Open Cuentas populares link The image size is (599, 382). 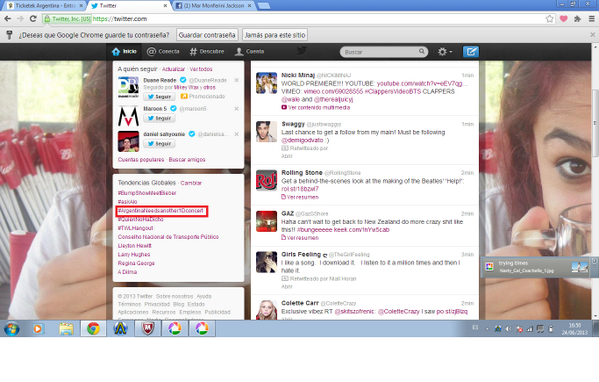pos(141,160)
